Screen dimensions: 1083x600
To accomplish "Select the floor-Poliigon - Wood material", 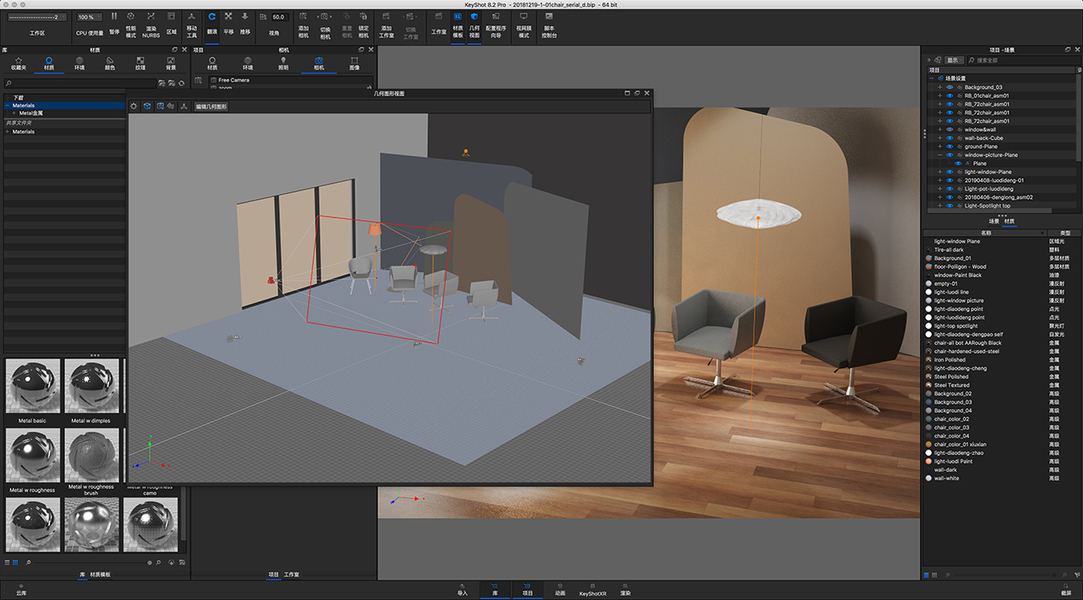I will pos(960,267).
